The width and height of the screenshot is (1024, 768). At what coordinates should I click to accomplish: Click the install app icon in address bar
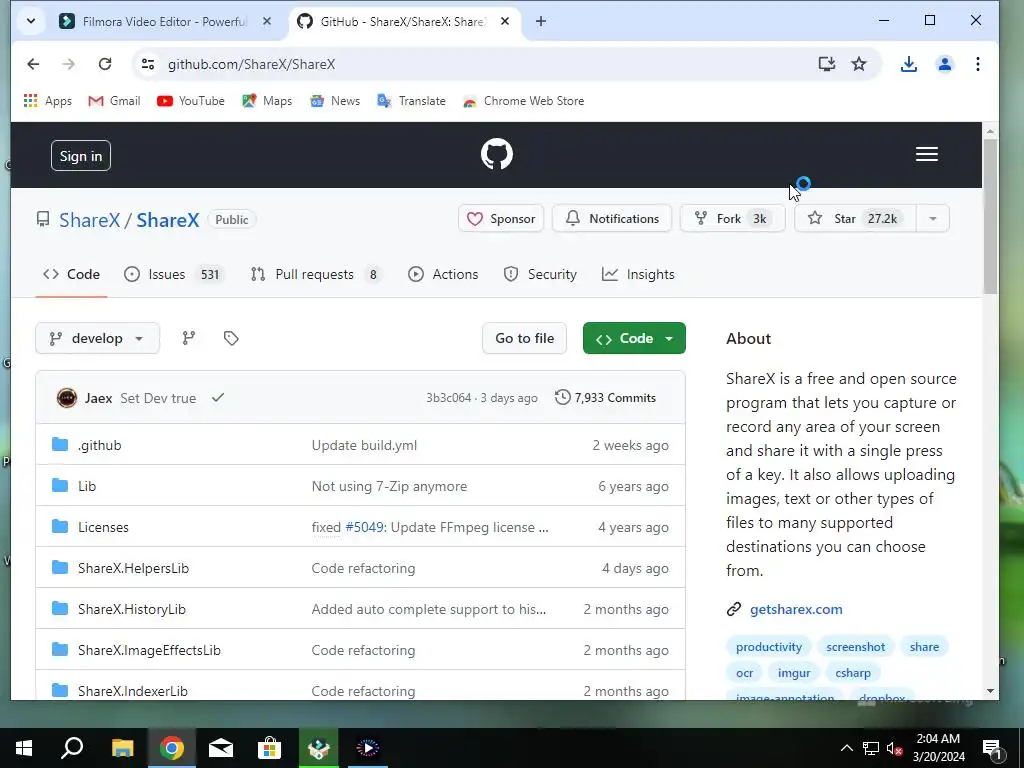[827, 64]
